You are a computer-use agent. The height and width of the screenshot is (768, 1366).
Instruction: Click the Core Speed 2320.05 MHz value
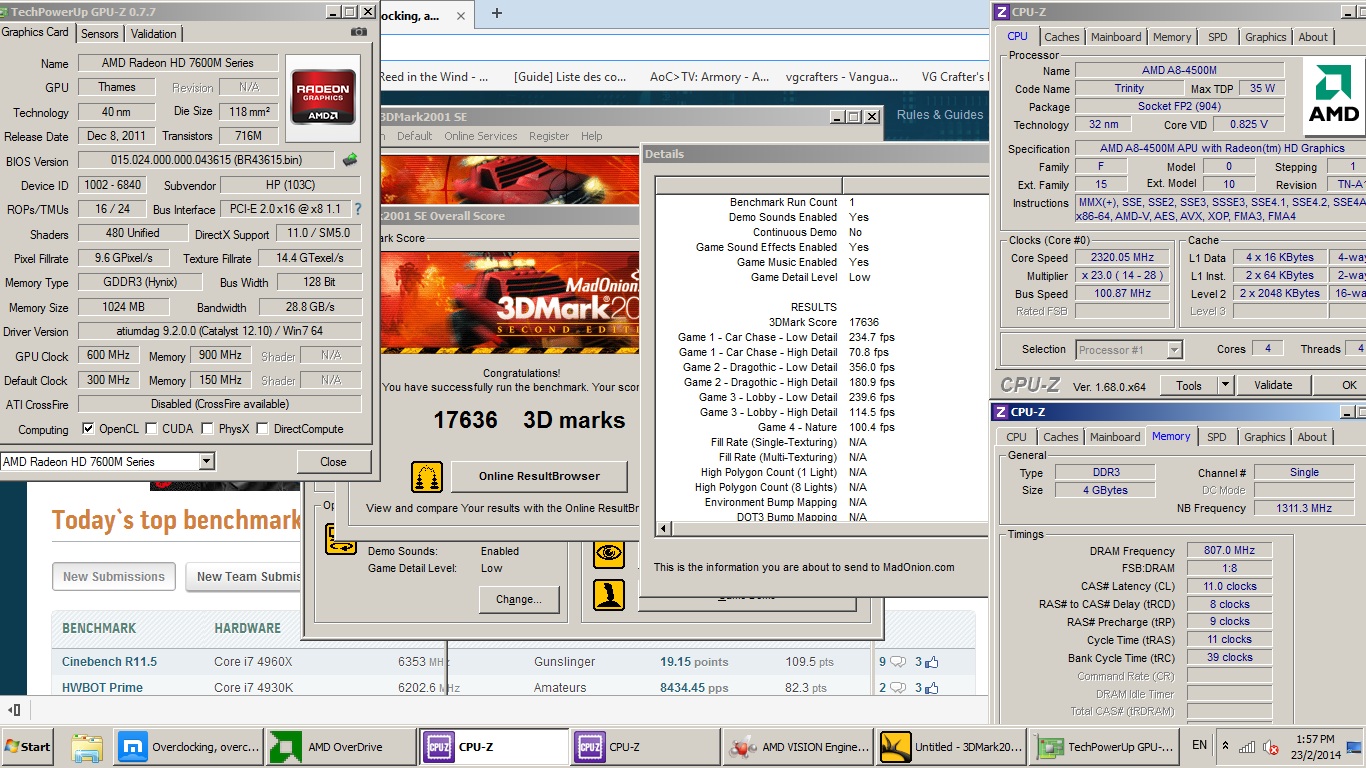(1123, 257)
